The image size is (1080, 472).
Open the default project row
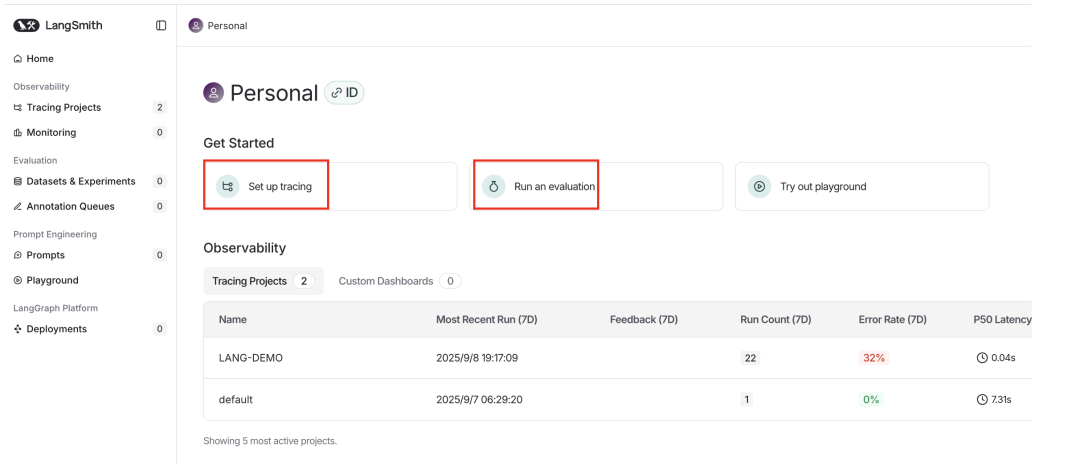coord(617,400)
